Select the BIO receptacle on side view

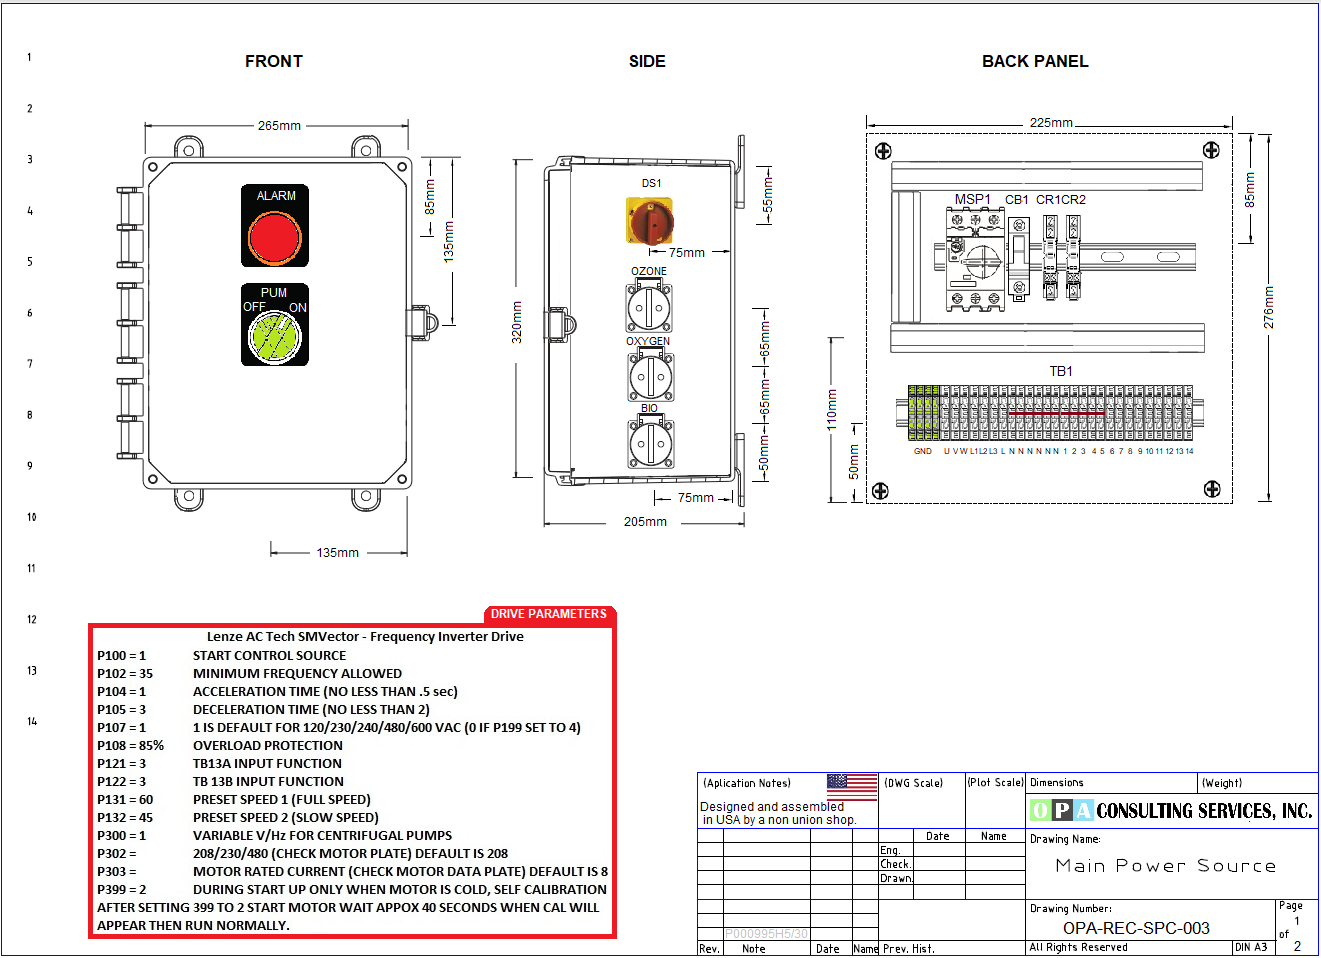pos(650,443)
